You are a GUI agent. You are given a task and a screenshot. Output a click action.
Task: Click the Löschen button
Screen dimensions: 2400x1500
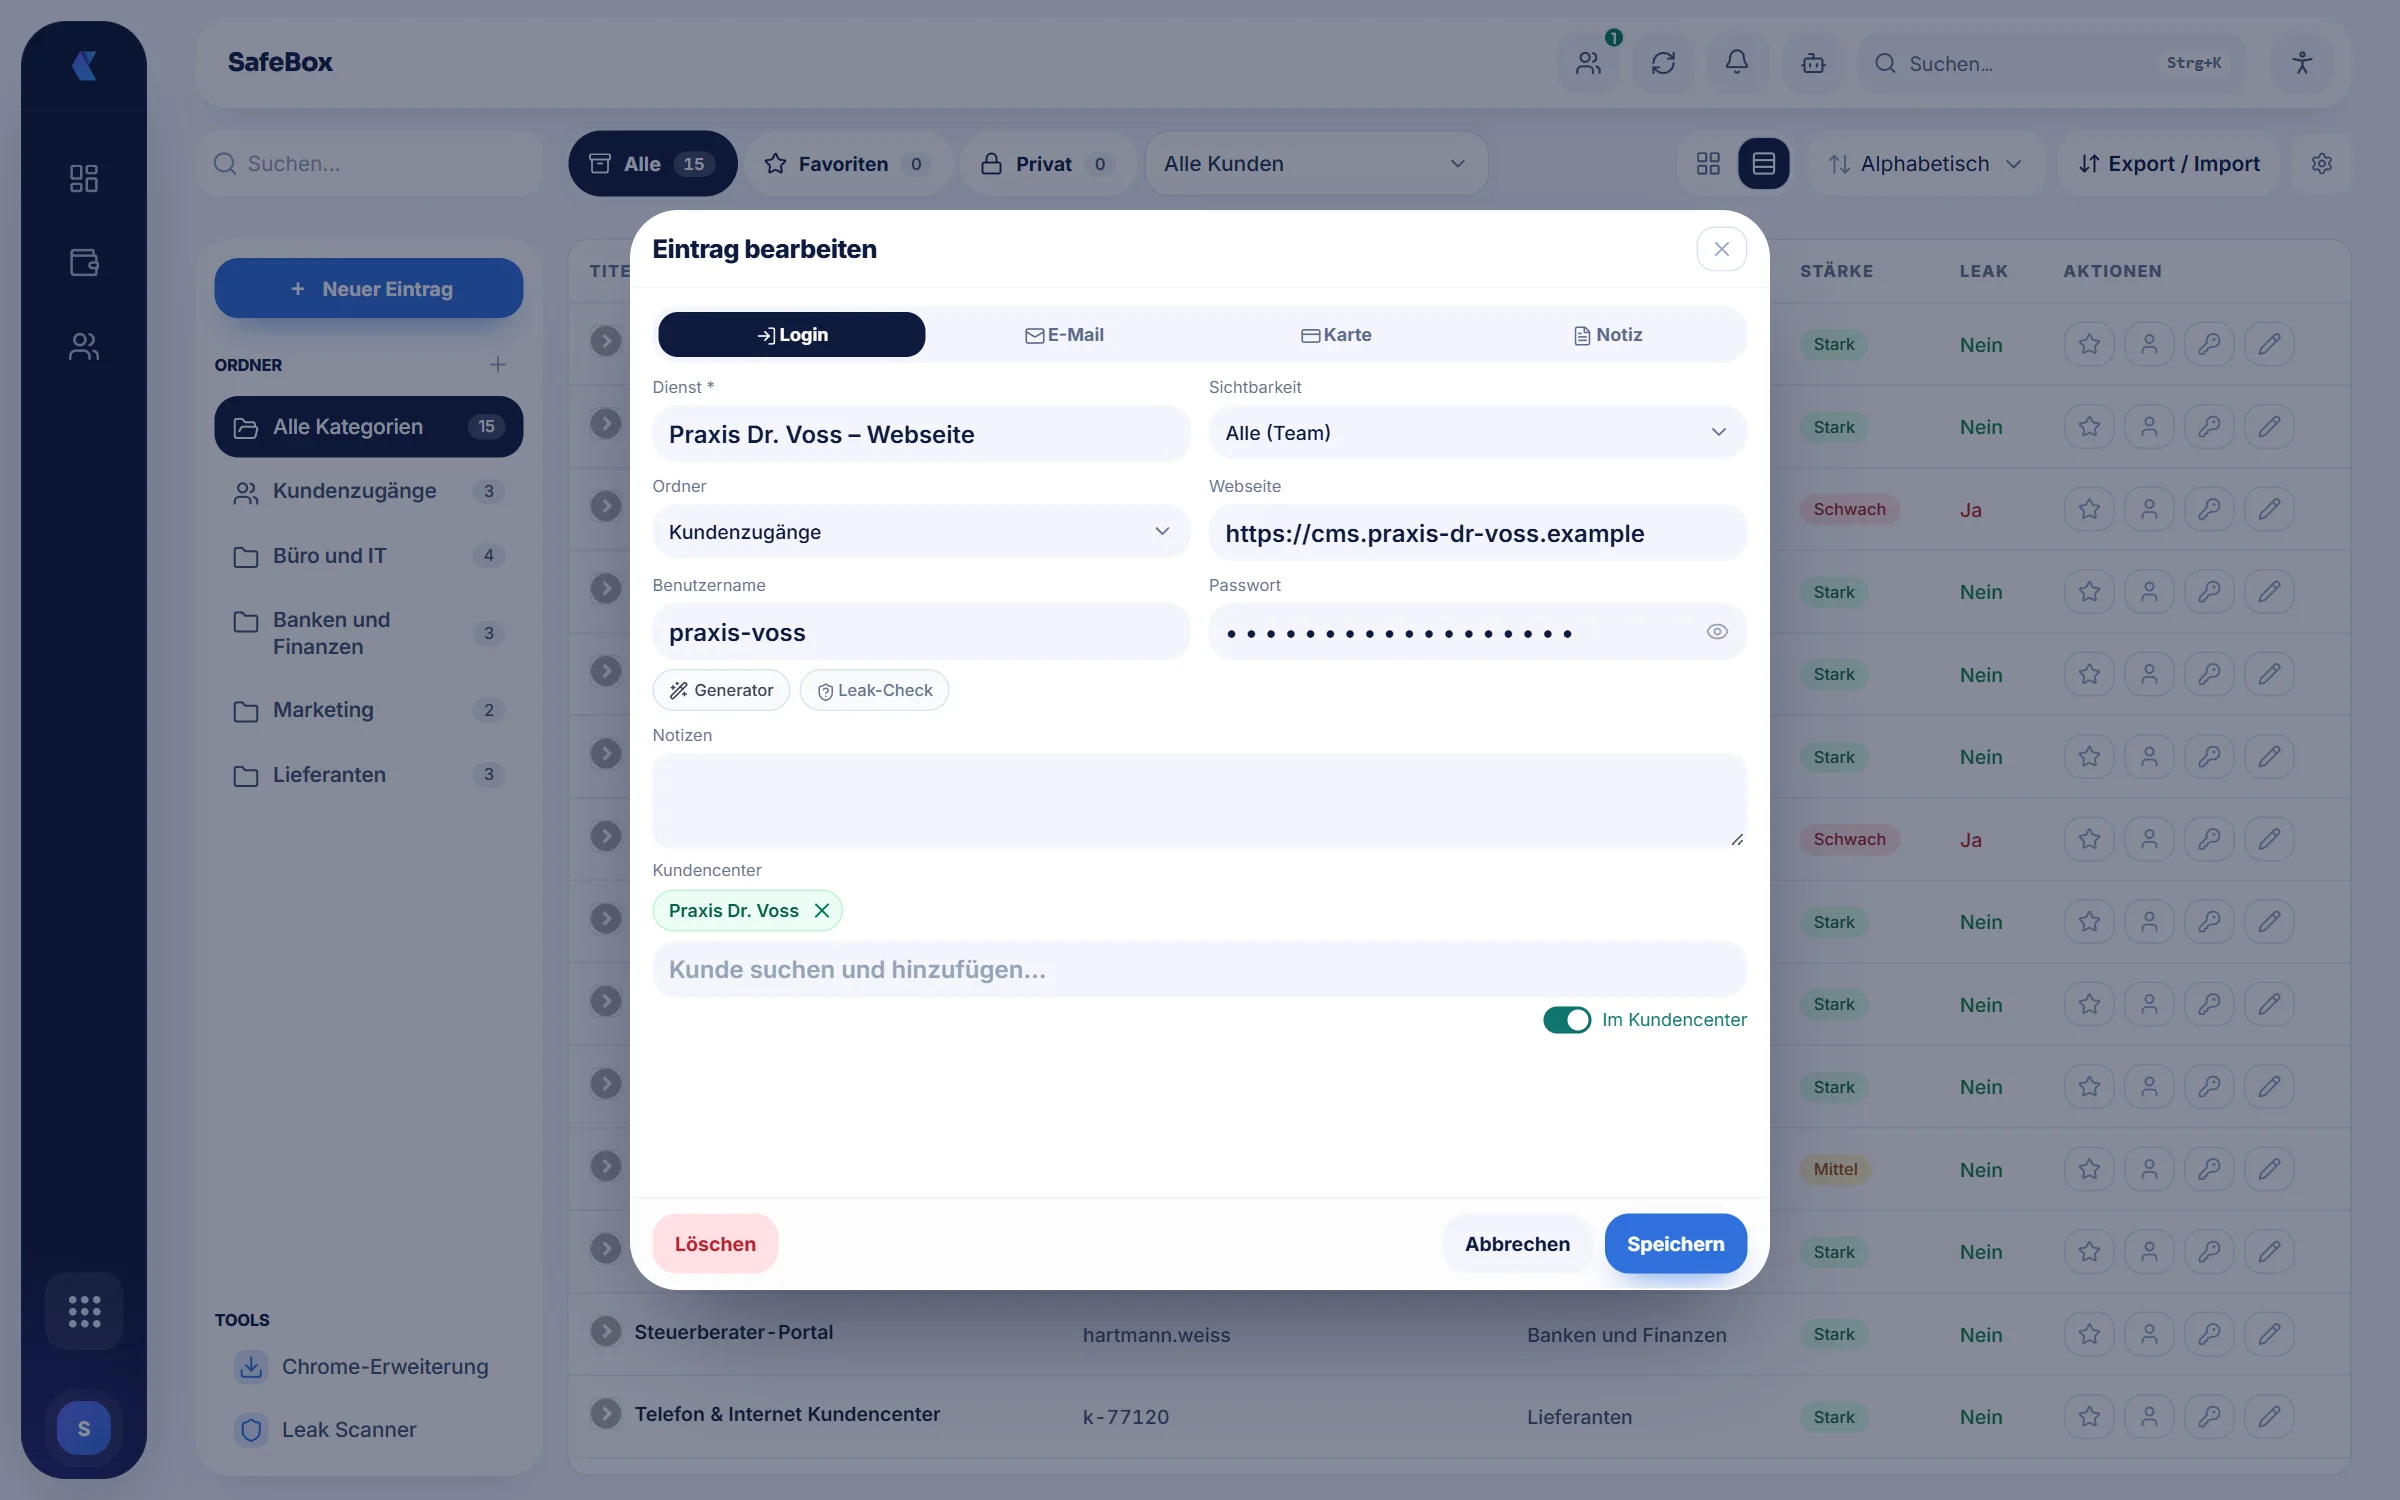(715, 1243)
